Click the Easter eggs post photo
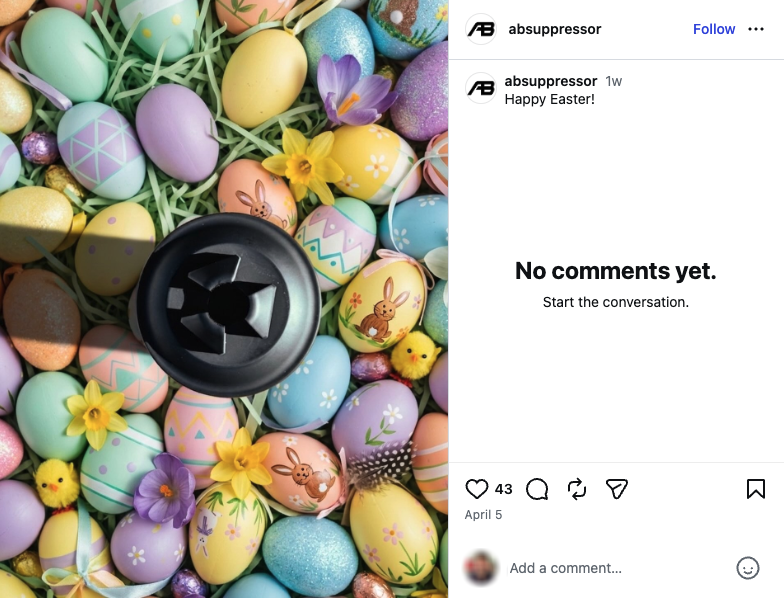 (x=224, y=299)
